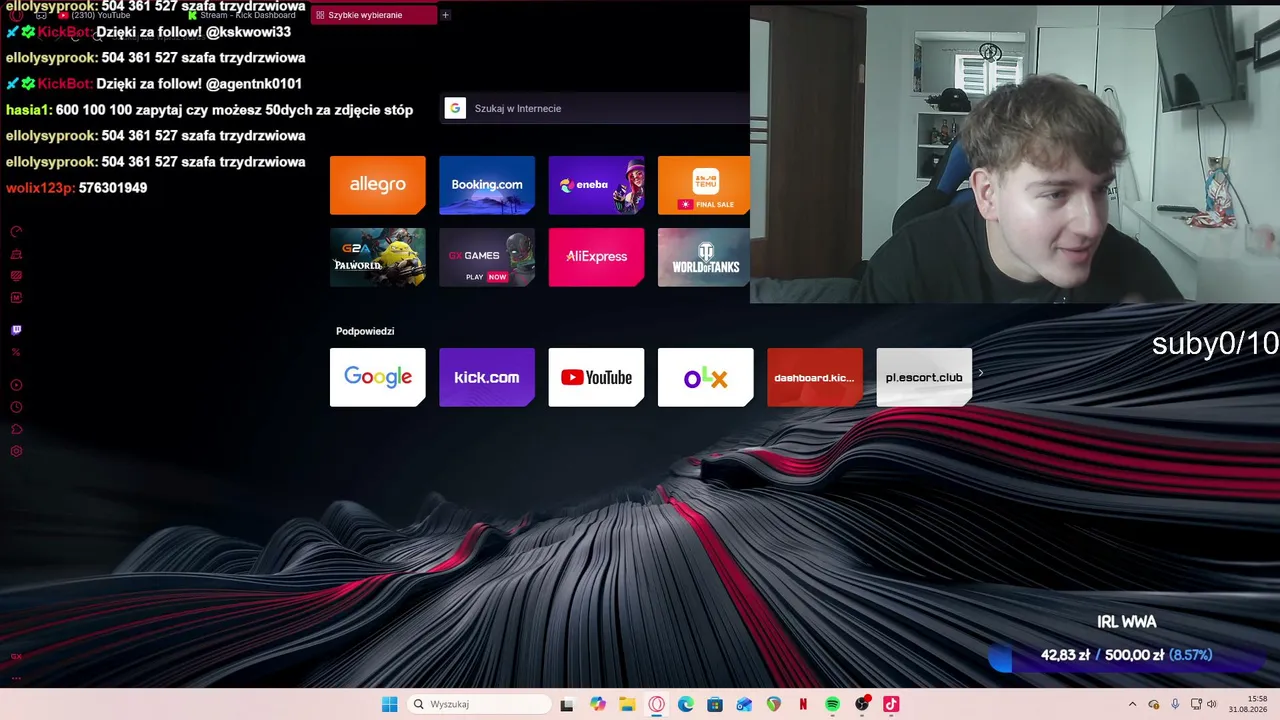Viewport: 1280px width, 720px height.
Task: Open the OLX suggestion tile
Action: pos(705,377)
